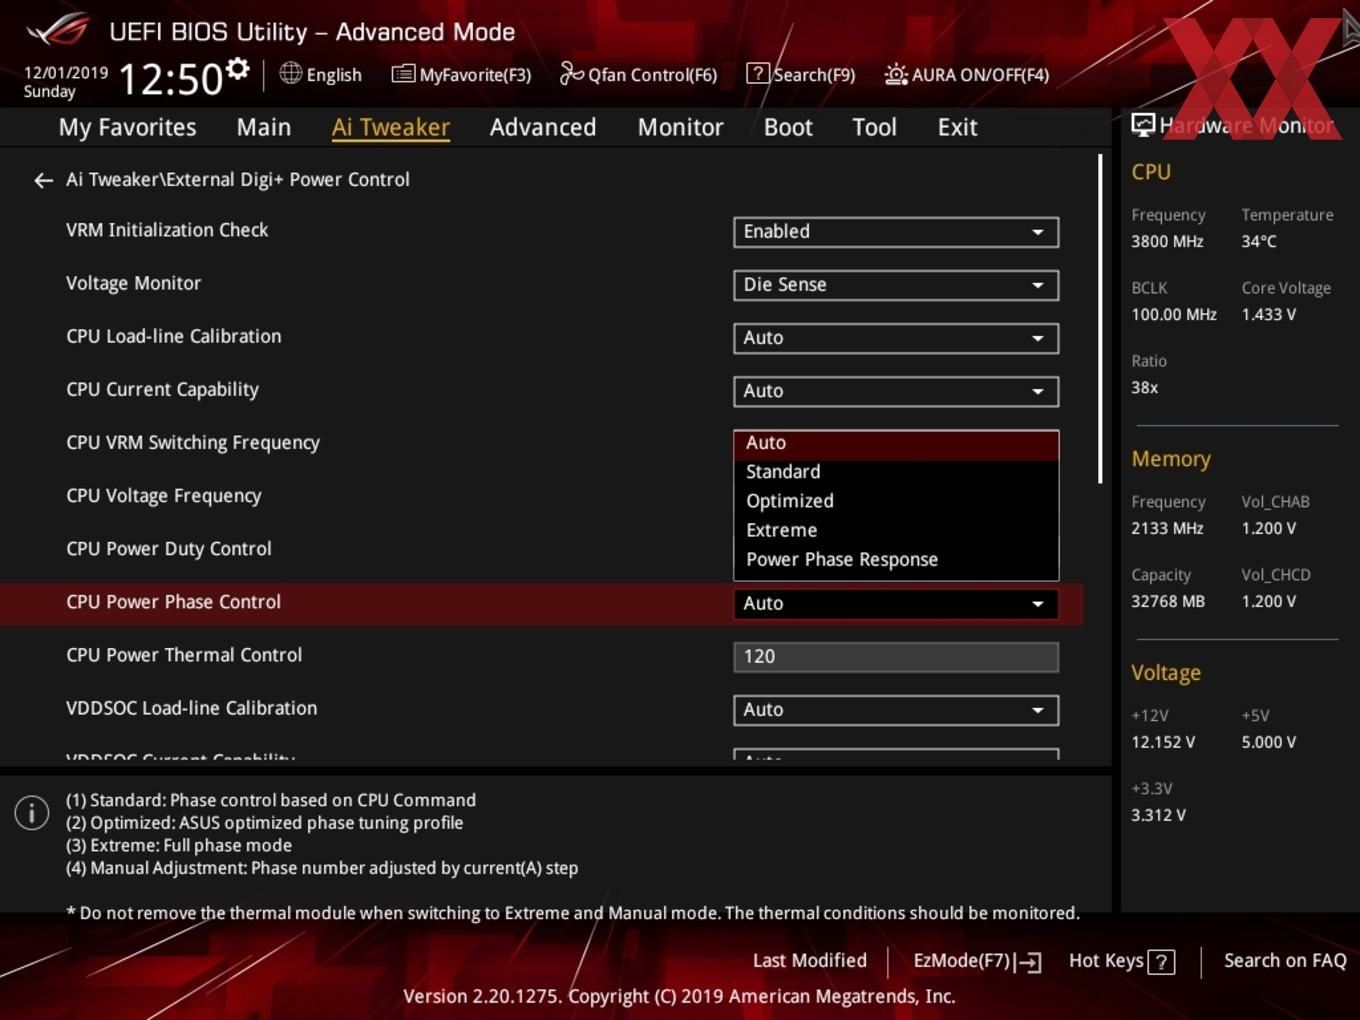
Task: Click the 38x ratio value
Action: click(1145, 388)
